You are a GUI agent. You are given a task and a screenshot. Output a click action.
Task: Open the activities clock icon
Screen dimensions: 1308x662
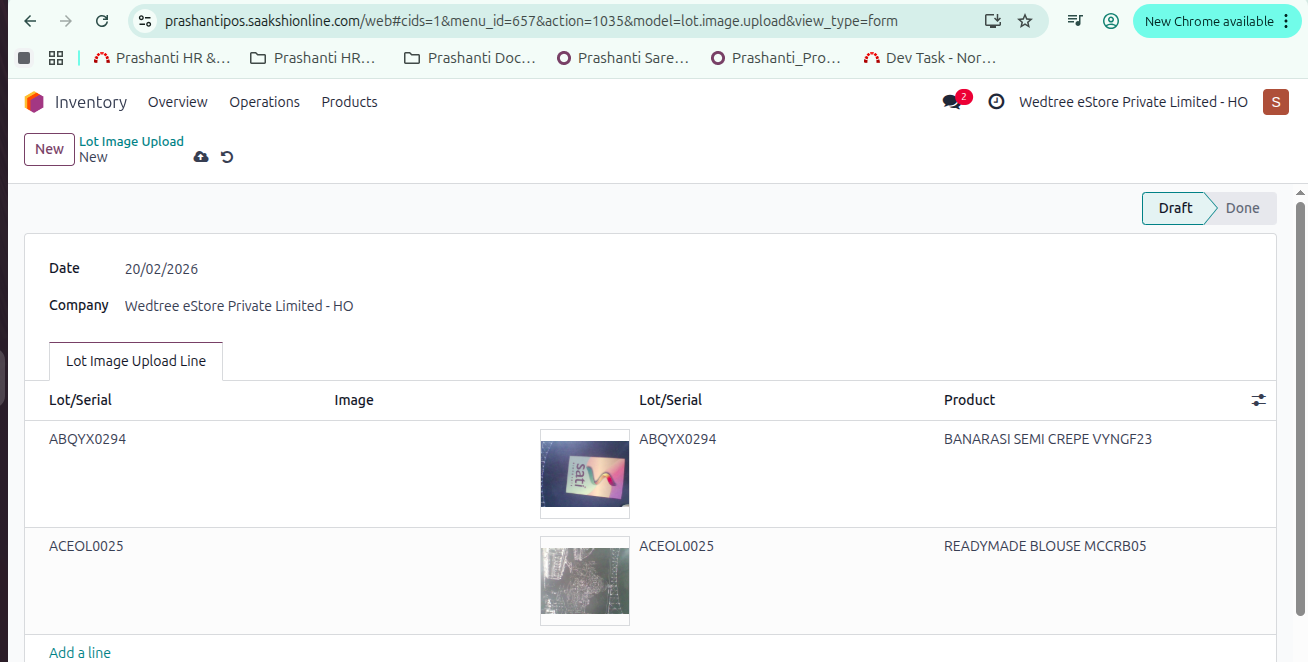[996, 102]
